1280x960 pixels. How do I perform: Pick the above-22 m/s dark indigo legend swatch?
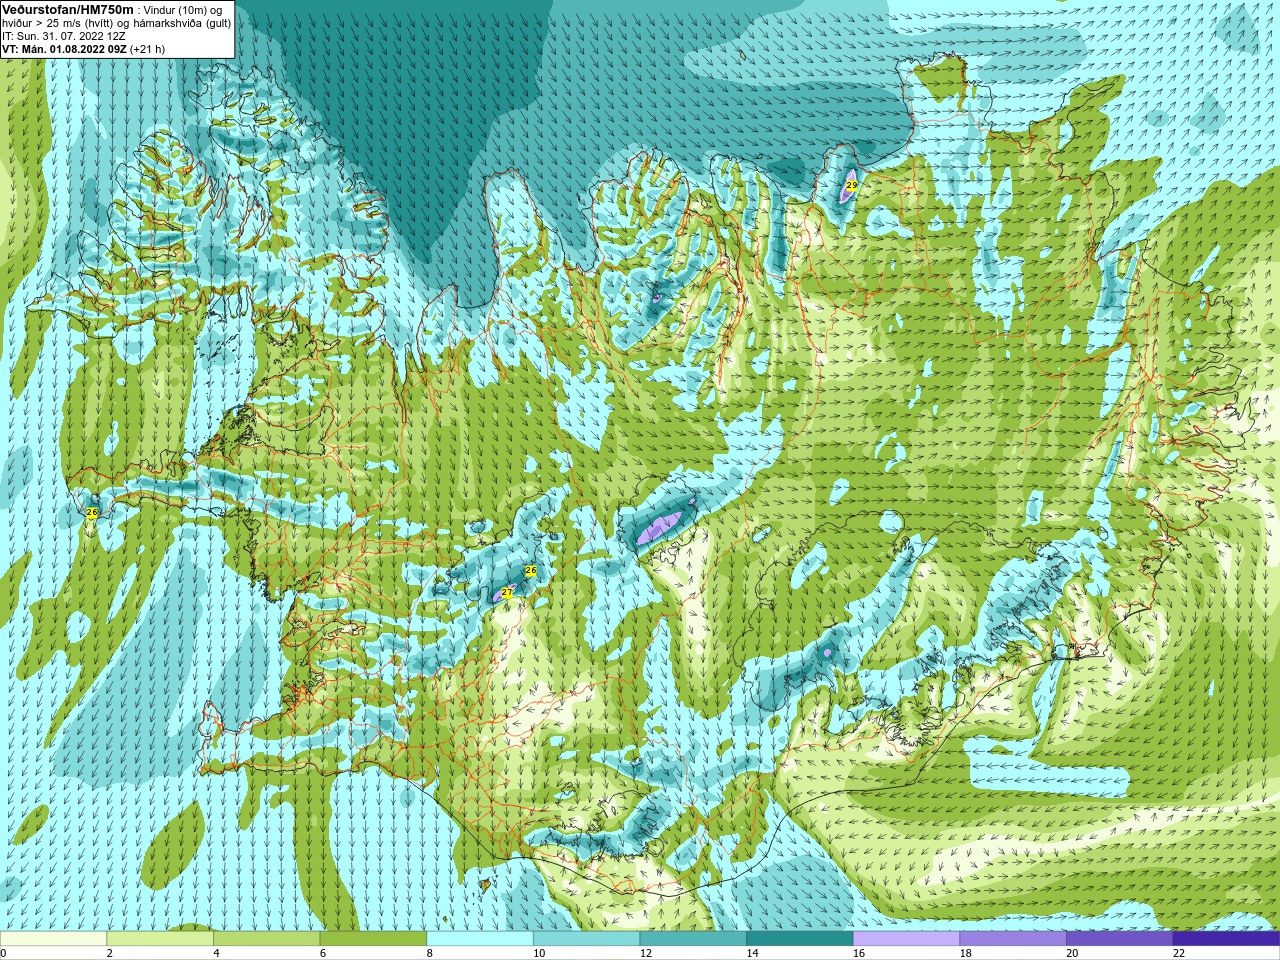click(x=1226, y=939)
